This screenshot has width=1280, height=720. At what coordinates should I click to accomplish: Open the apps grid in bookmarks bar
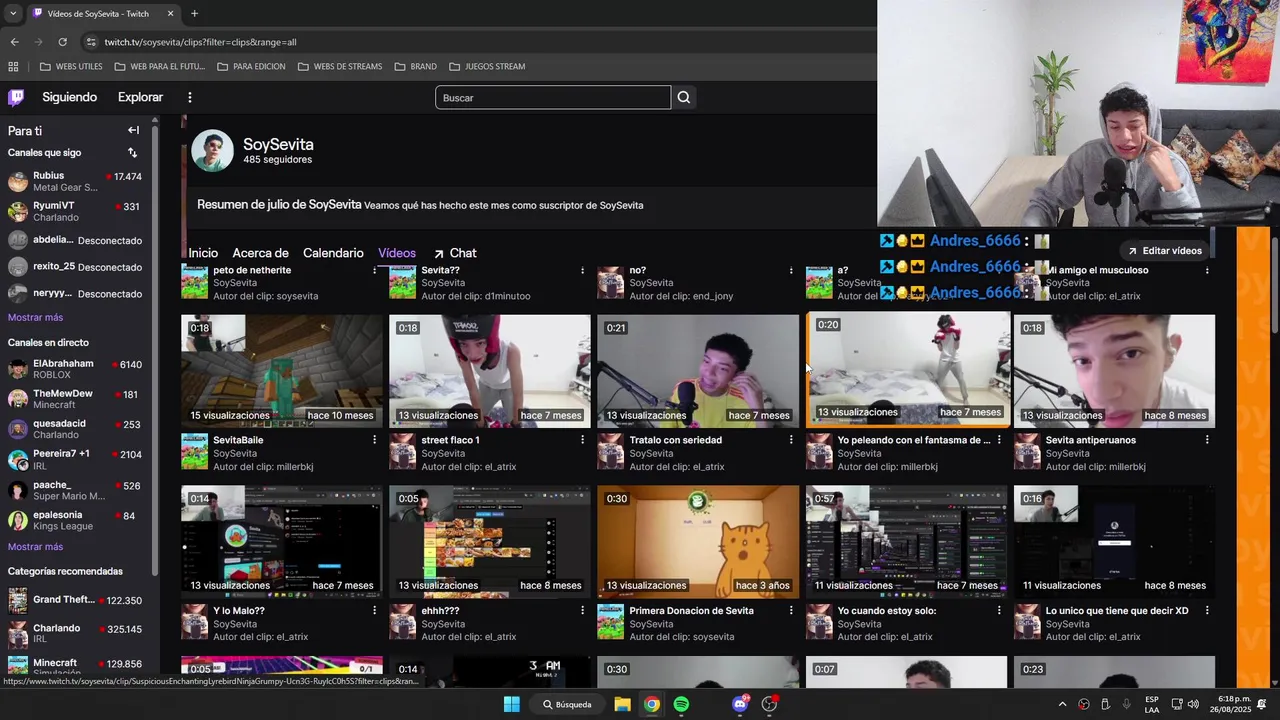(x=13, y=67)
